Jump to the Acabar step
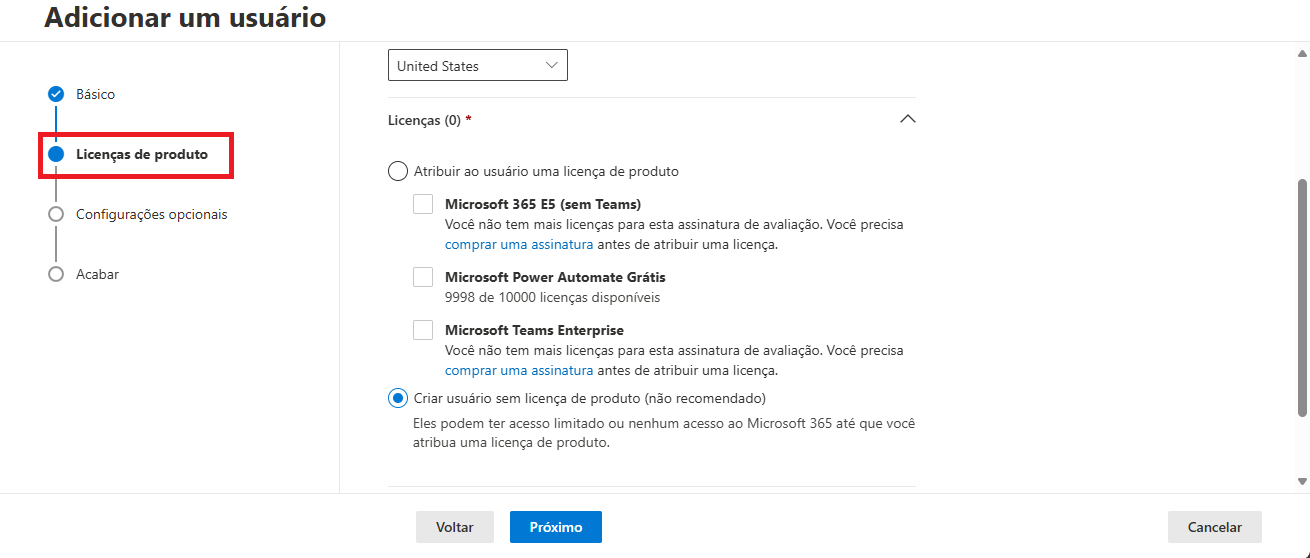 click(x=97, y=274)
